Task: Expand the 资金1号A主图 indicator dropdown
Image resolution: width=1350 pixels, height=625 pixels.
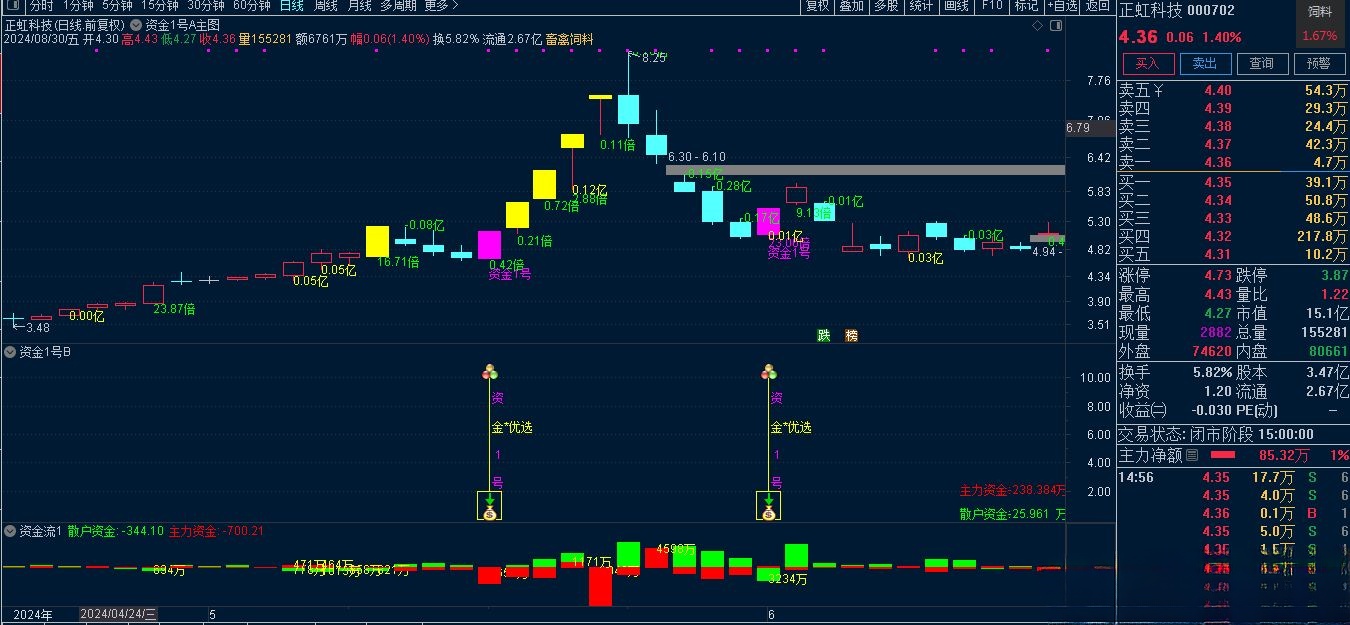Action: point(135,24)
